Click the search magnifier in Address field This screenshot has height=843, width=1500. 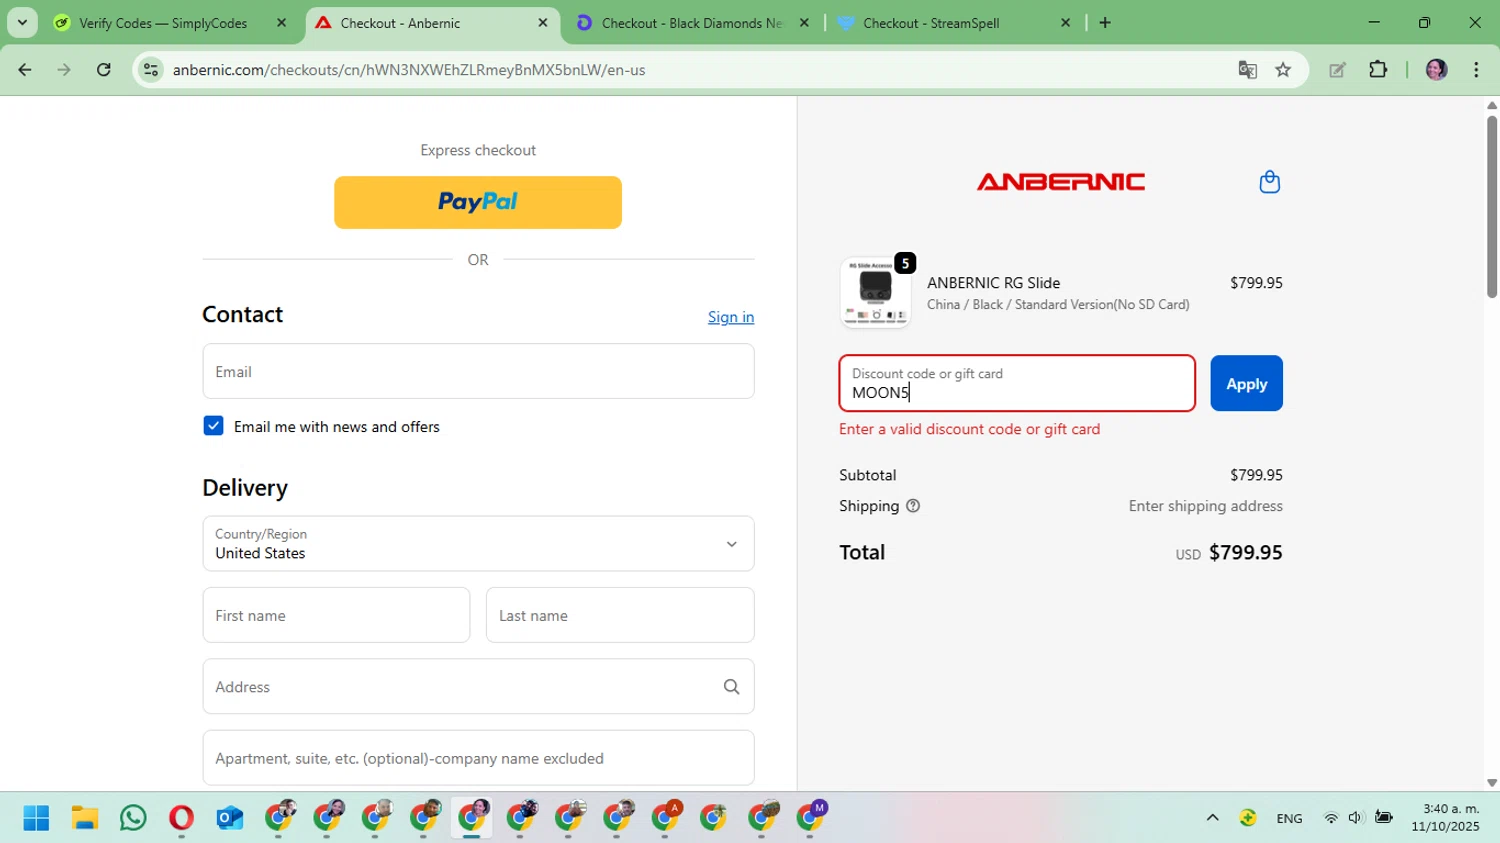tap(731, 687)
